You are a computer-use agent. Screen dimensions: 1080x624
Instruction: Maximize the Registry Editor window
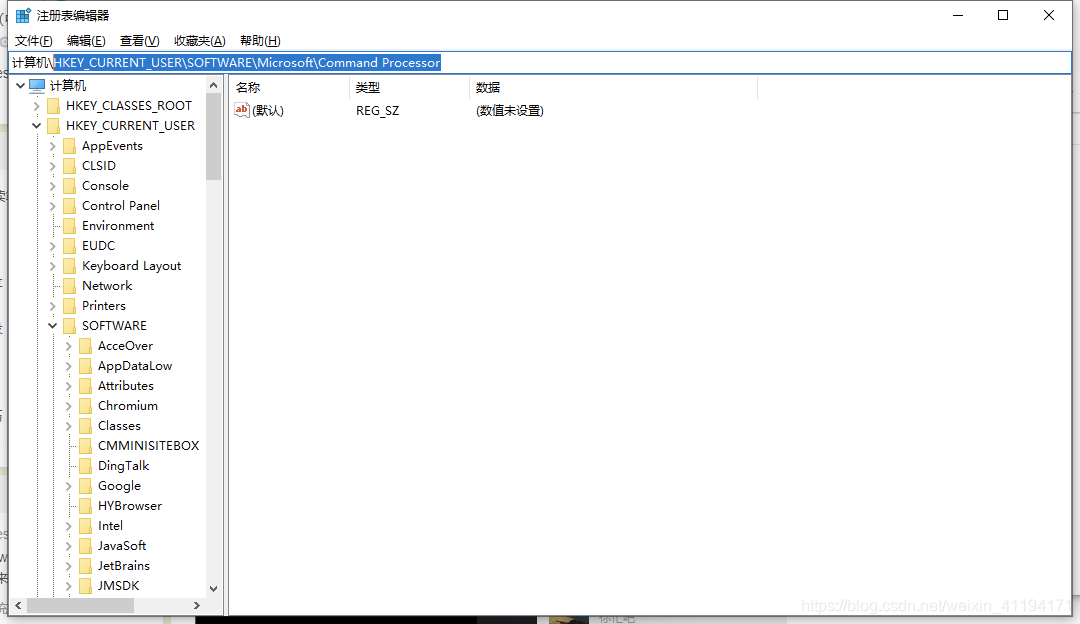tap(1003, 15)
